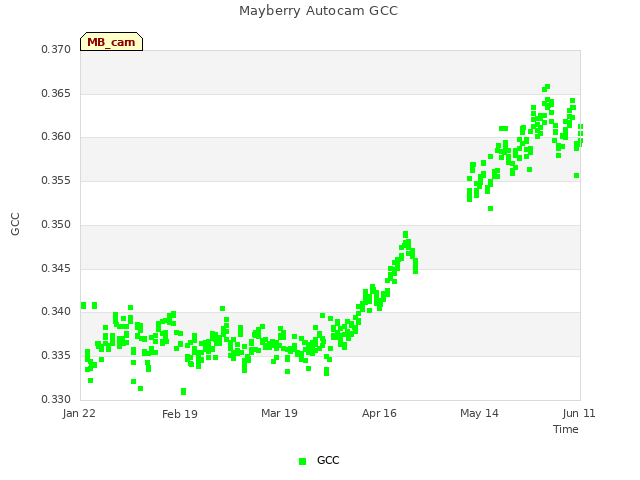
Task: Click the 0.340 y-axis value
Action: [x=56, y=311]
